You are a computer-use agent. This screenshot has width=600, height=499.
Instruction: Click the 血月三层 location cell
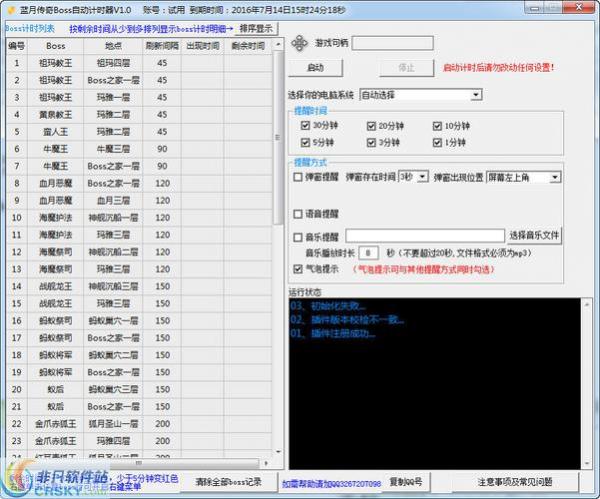113,201
